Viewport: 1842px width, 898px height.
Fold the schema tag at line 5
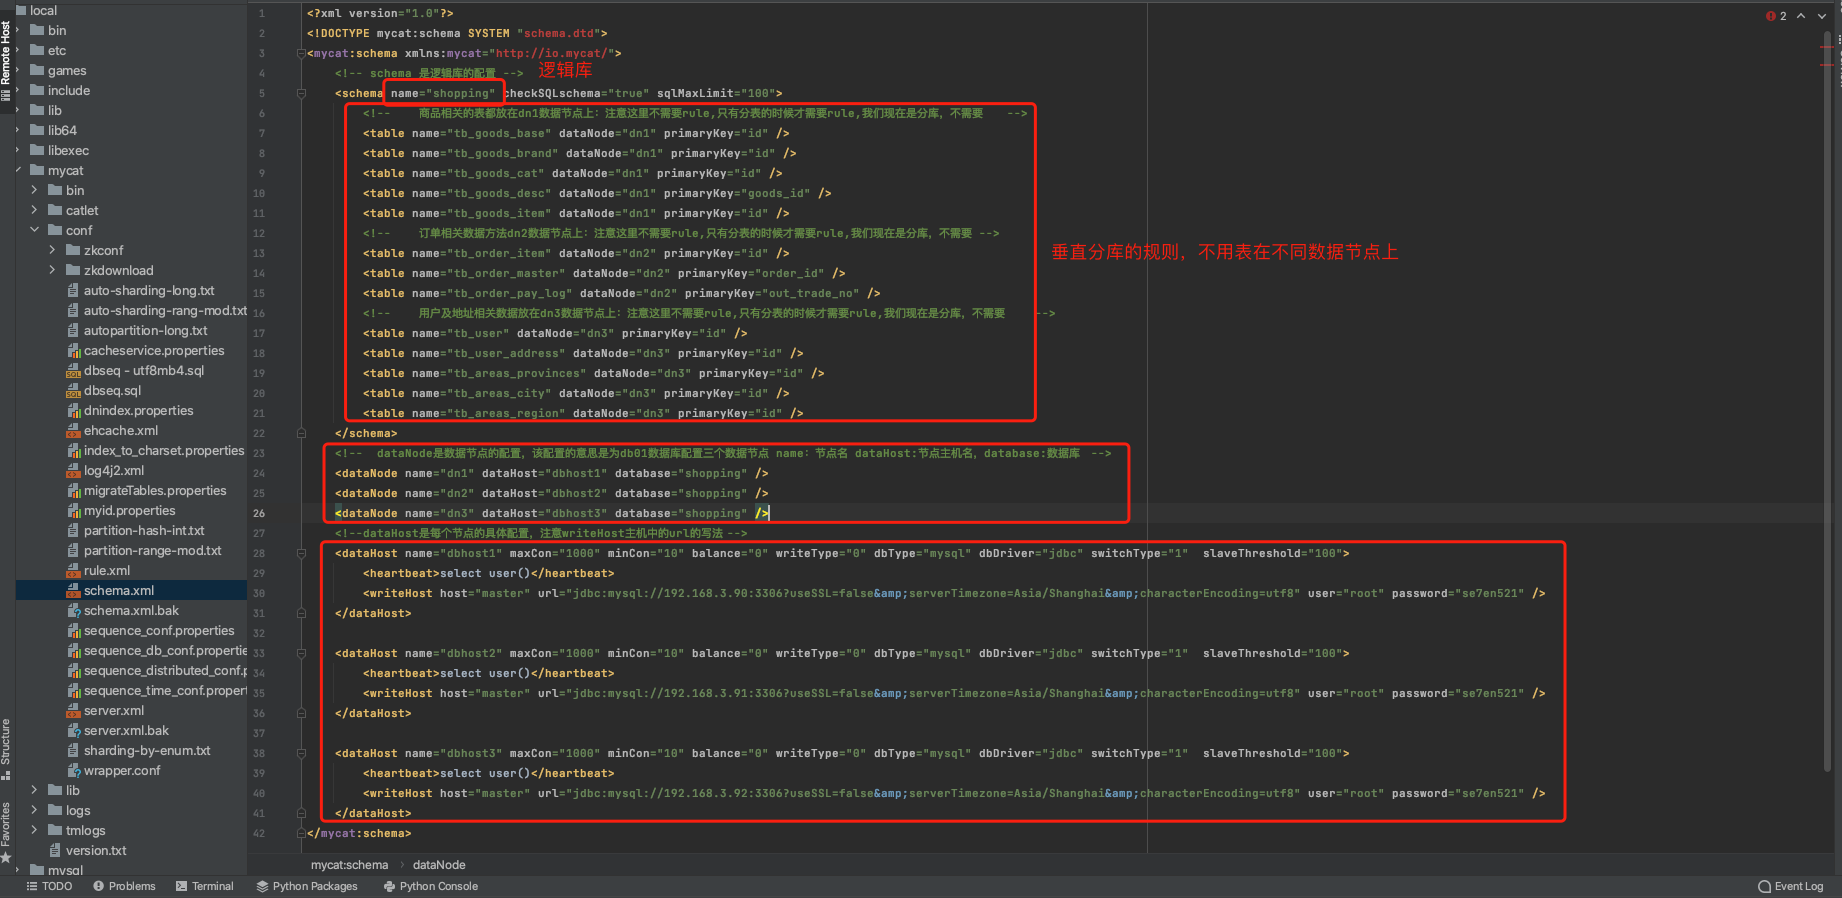[x=301, y=93]
